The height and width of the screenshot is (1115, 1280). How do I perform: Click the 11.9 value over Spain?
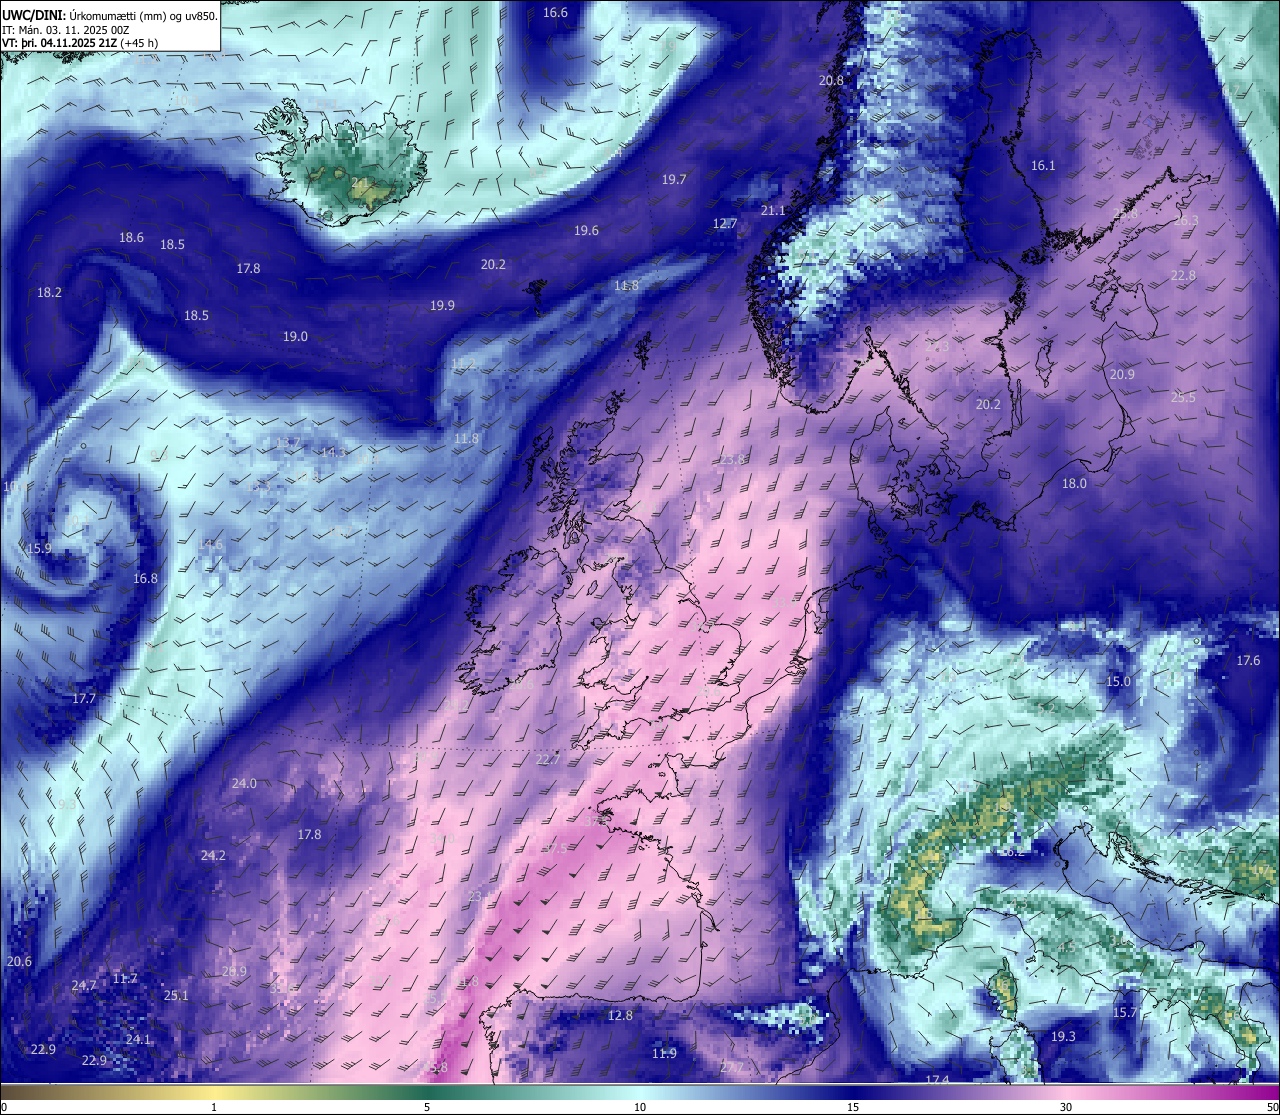pos(664,1053)
